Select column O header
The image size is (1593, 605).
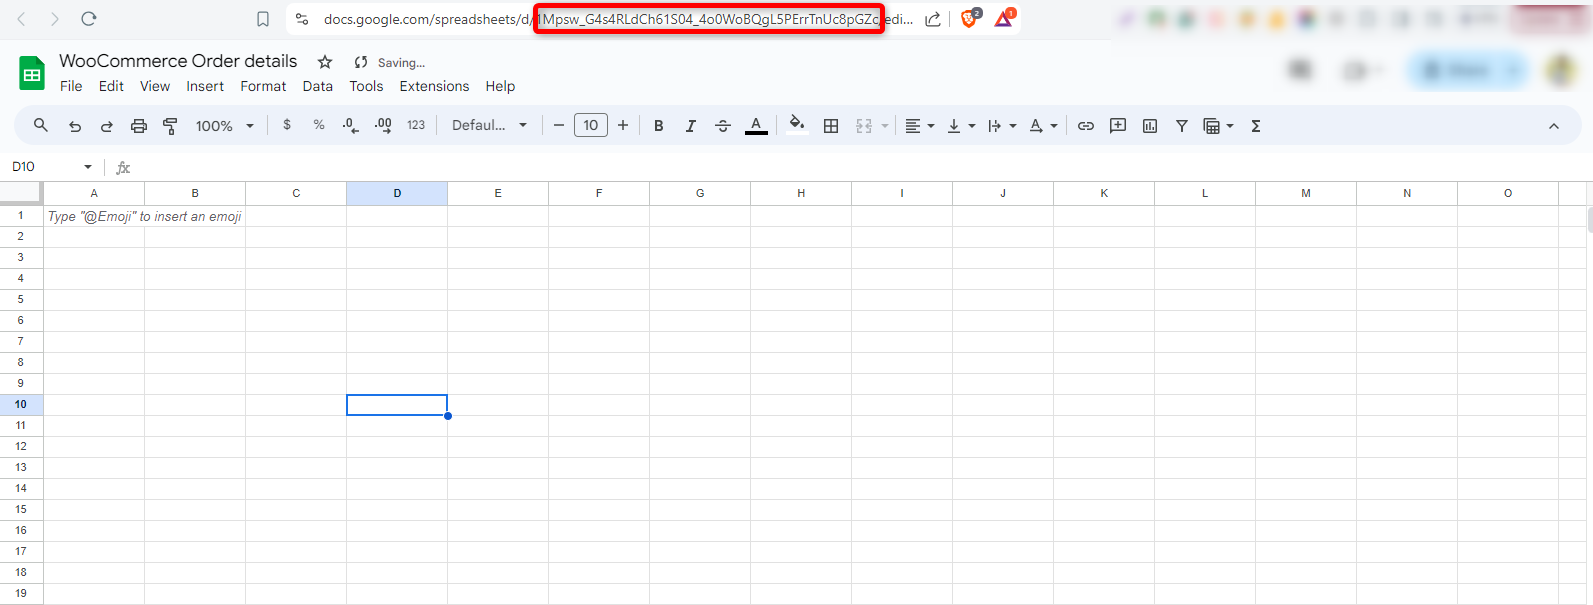[1508, 193]
